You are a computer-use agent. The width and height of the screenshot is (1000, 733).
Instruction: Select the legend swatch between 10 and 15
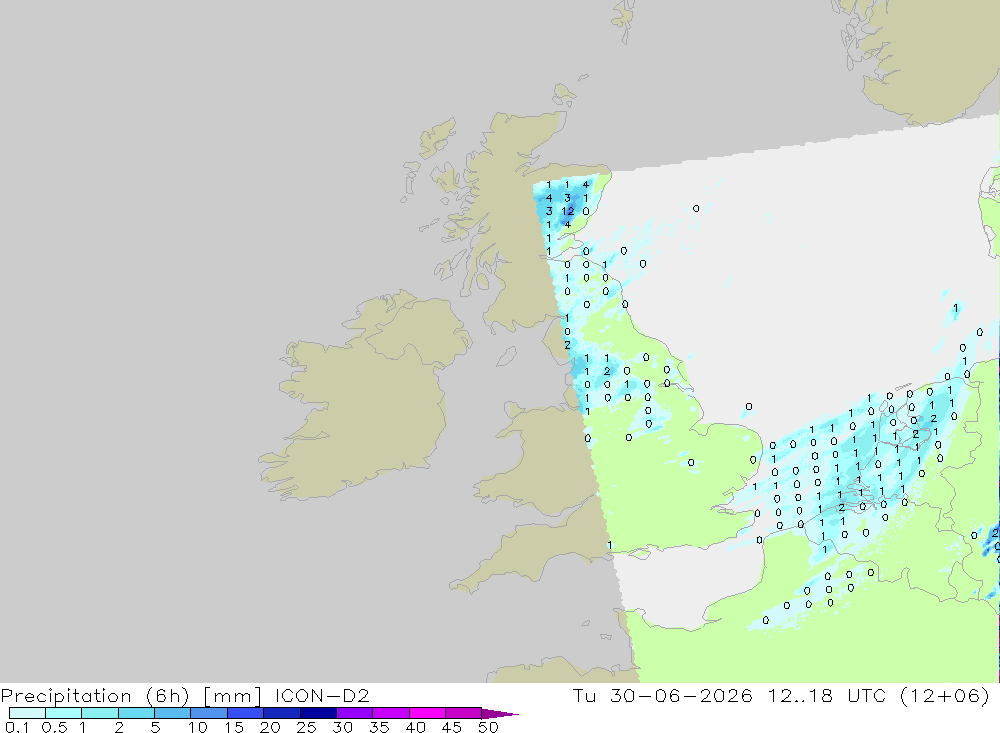pyautogui.click(x=209, y=713)
